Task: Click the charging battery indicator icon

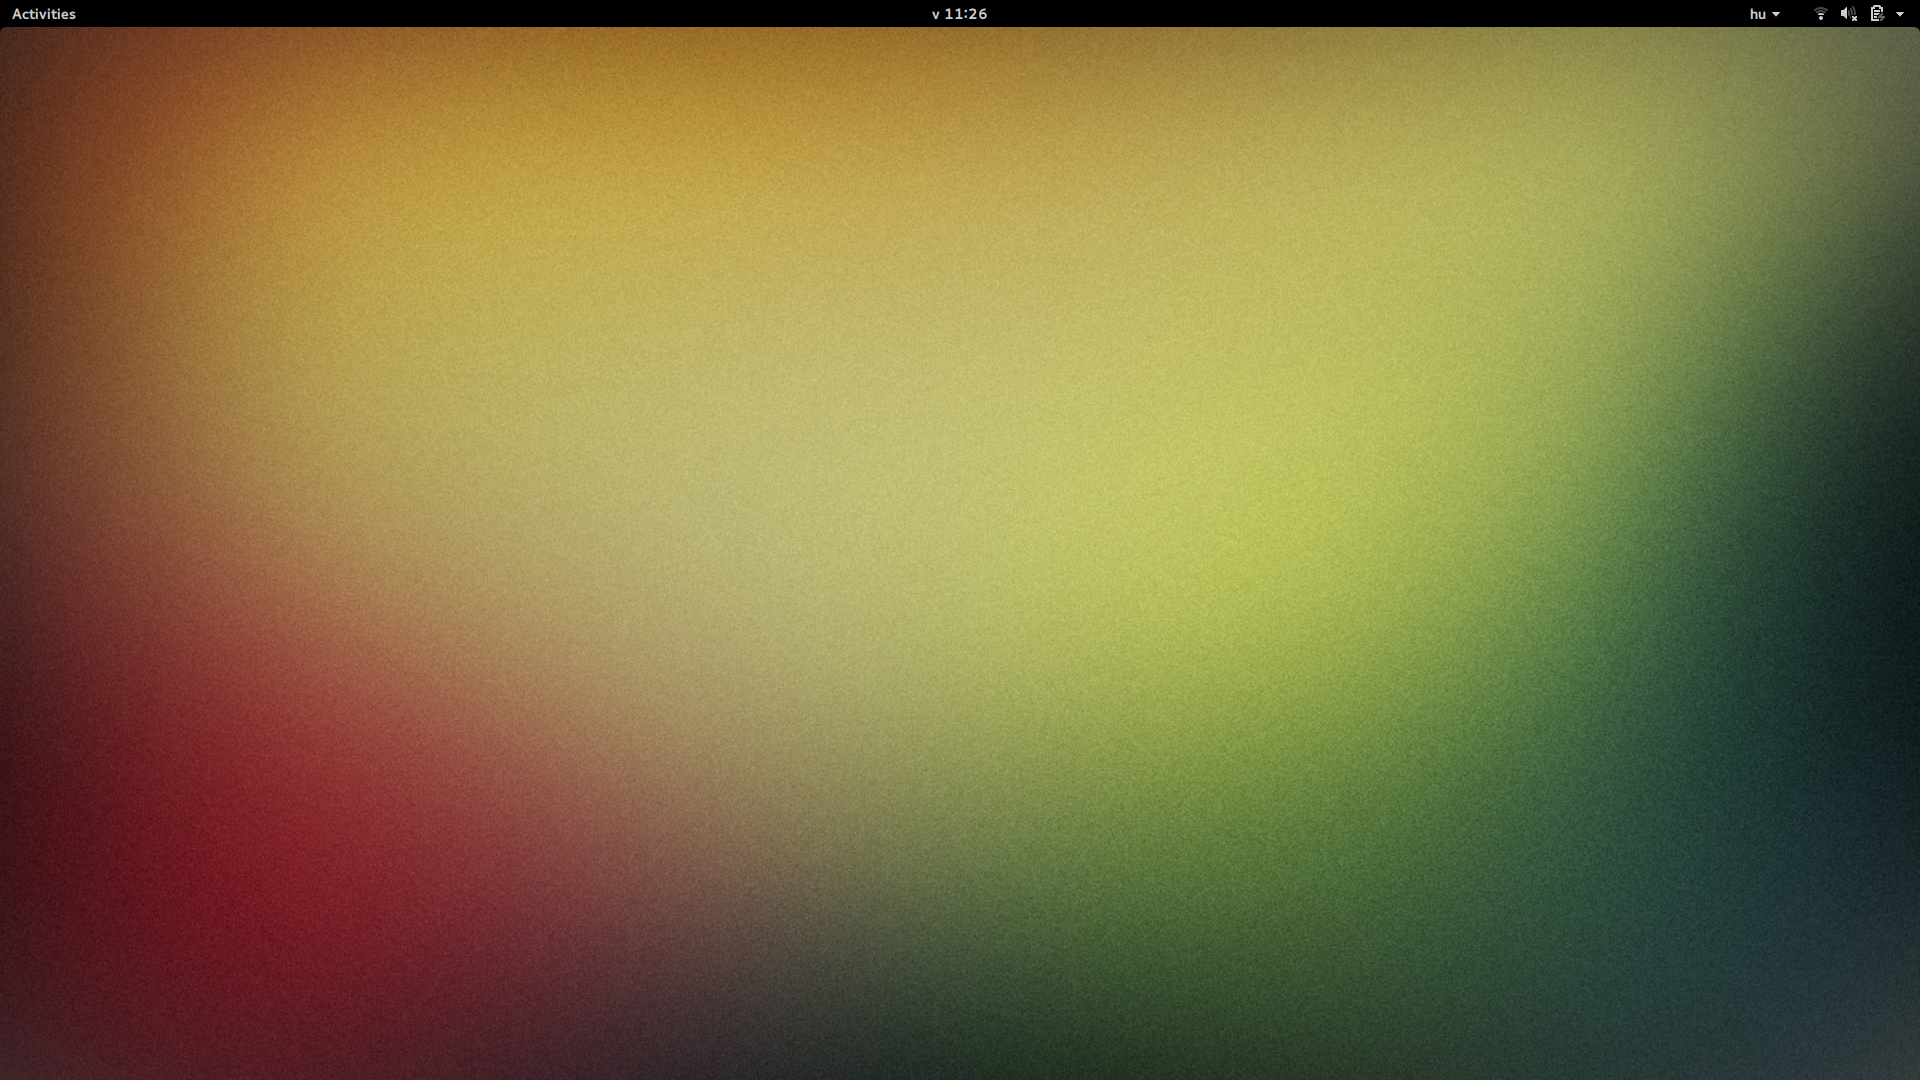Action: click(x=1876, y=14)
